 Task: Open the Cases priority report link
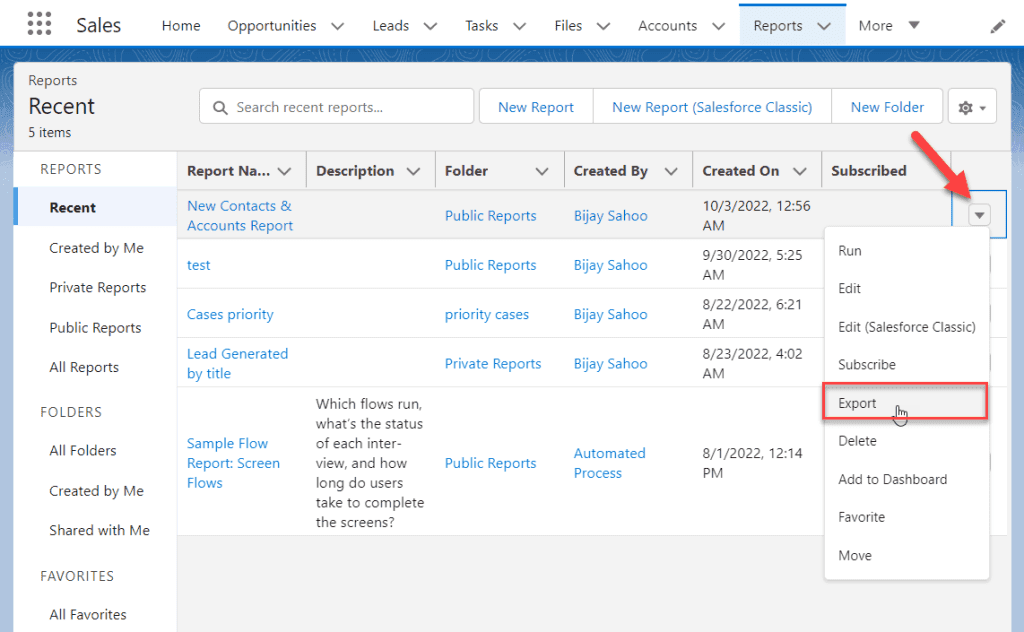(230, 314)
